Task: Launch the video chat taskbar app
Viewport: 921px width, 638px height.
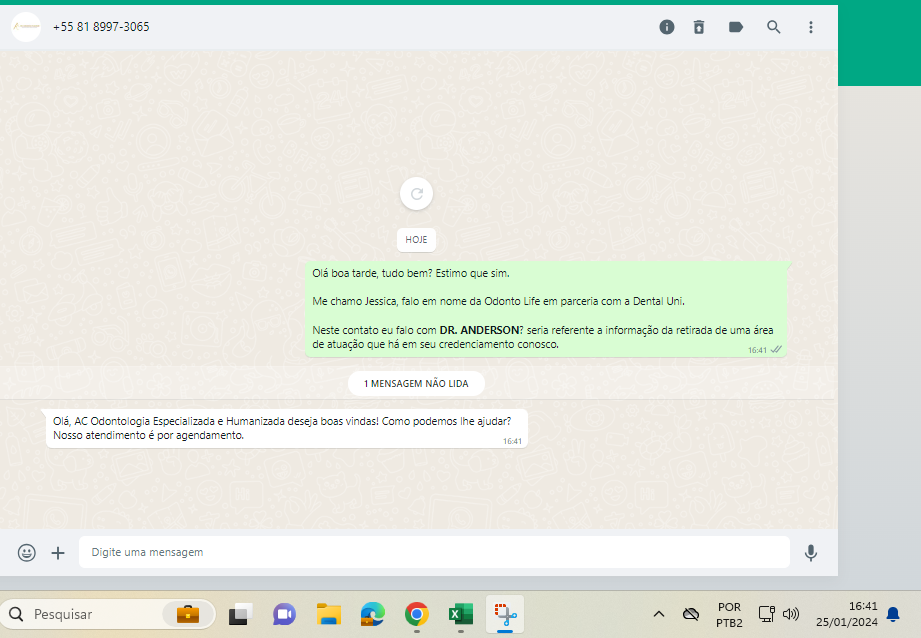Action: click(284, 615)
